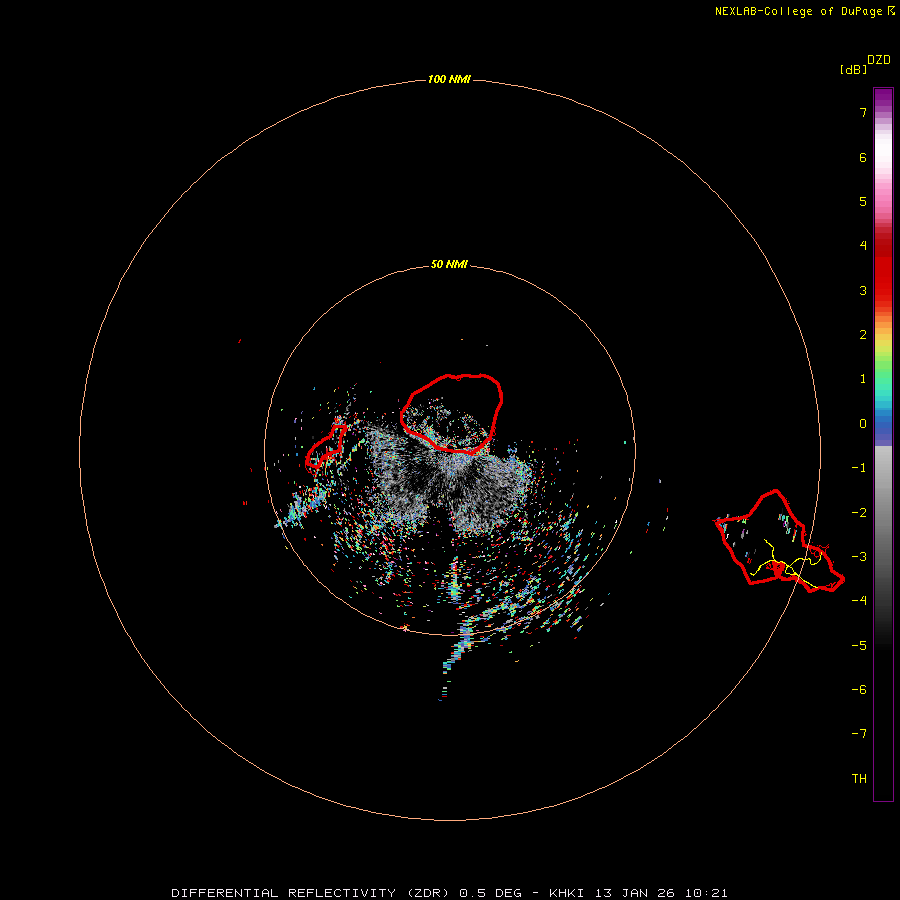Click the 50 NMI range ring label

[449, 264]
